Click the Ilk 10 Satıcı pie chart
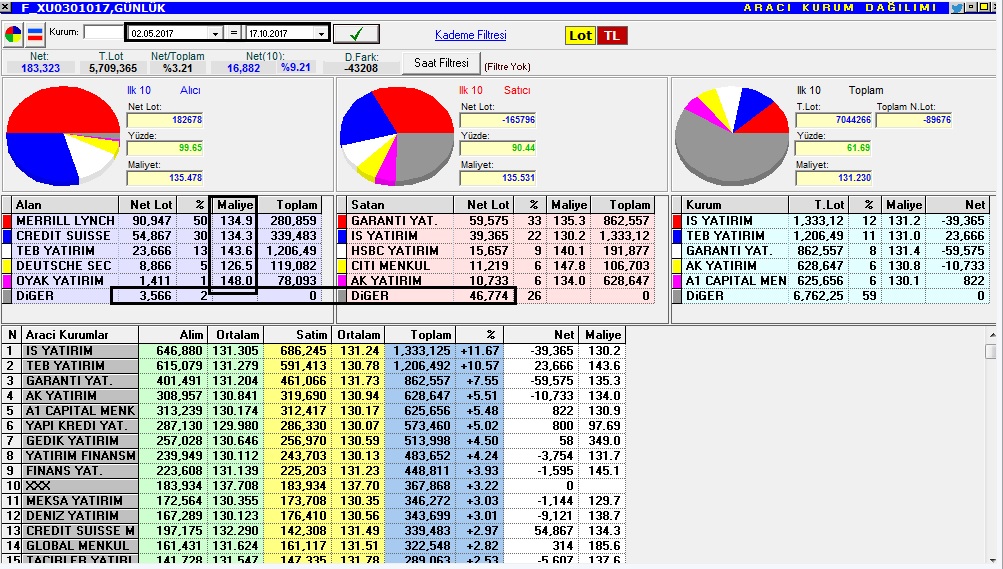The height and width of the screenshot is (569, 1003). (x=397, y=136)
